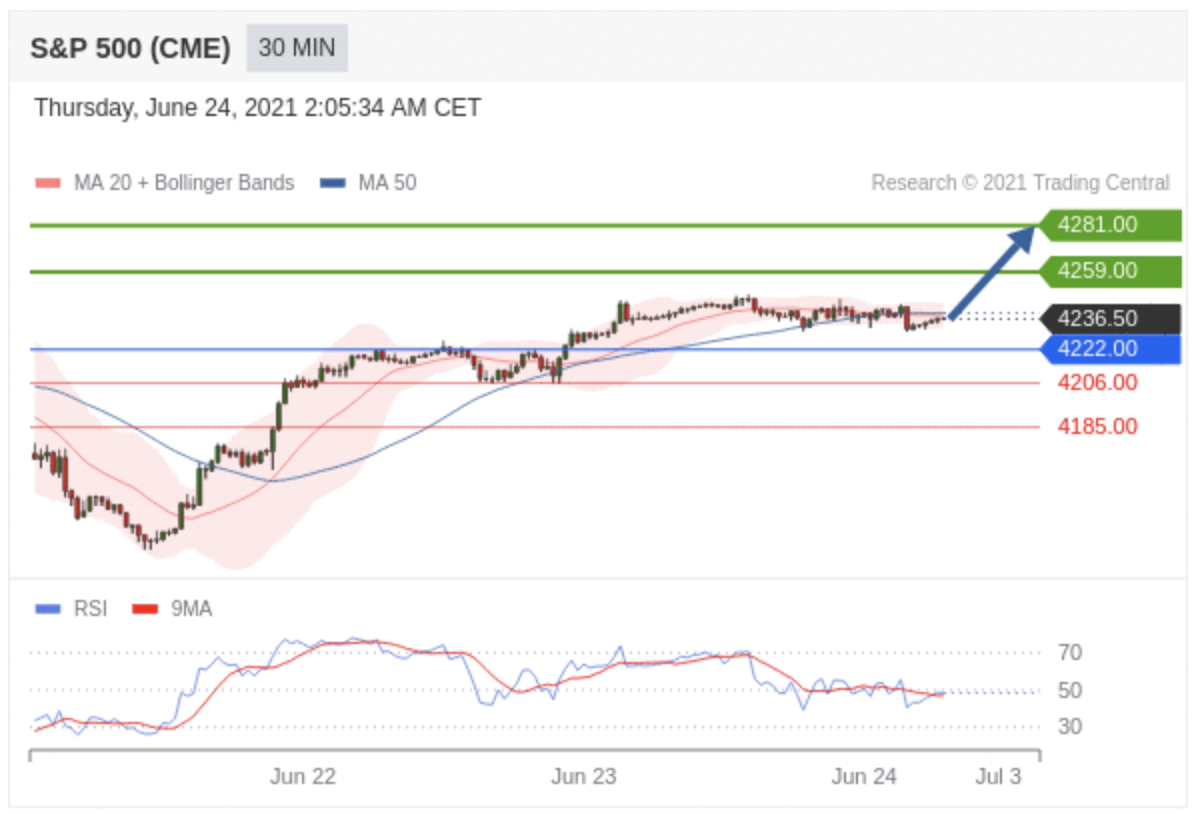Image resolution: width=1194 pixels, height=814 pixels.
Task: Click the 4185.00 red support label
Action: click(1097, 427)
